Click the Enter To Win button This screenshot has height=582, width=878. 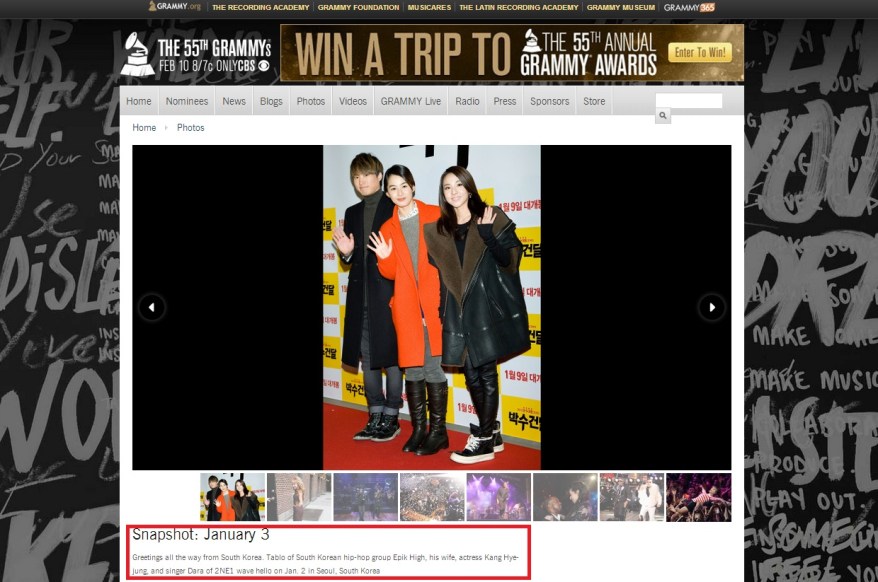click(x=700, y=52)
